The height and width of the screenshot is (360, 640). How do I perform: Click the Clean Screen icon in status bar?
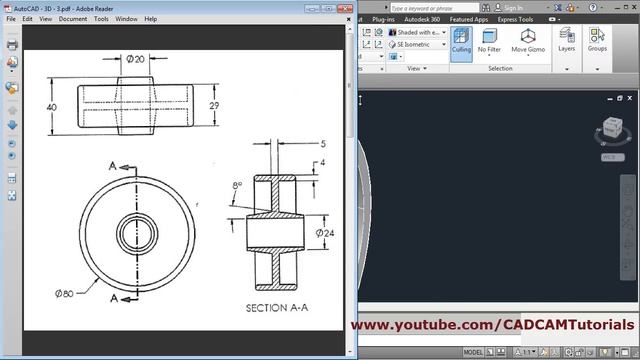click(x=625, y=352)
